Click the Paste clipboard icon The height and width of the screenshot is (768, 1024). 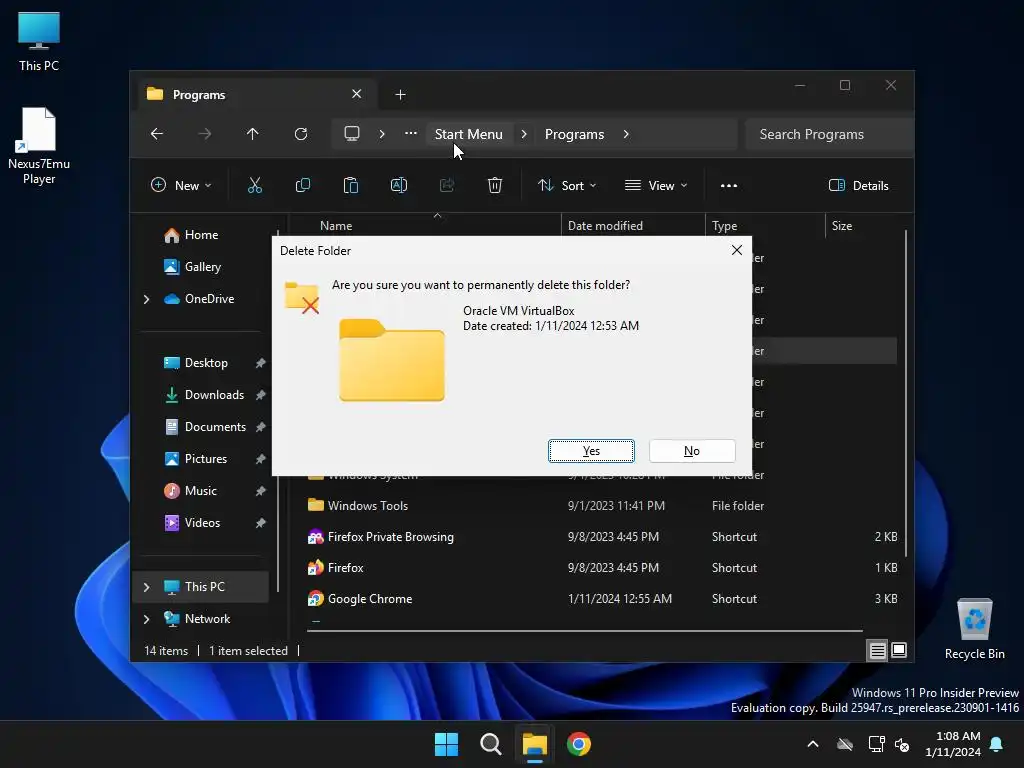coord(351,185)
